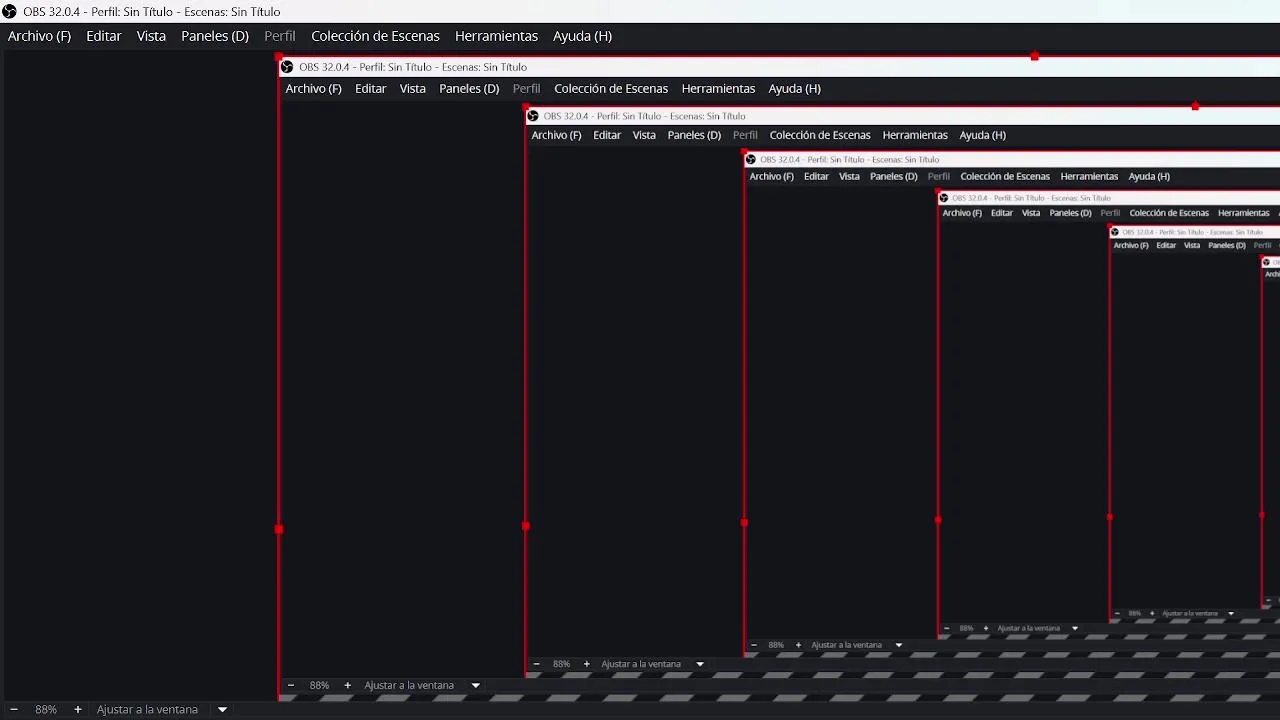Click the red top-edge handle of the outermost source
This screenshot has width=1280, height=720.
1034,57
